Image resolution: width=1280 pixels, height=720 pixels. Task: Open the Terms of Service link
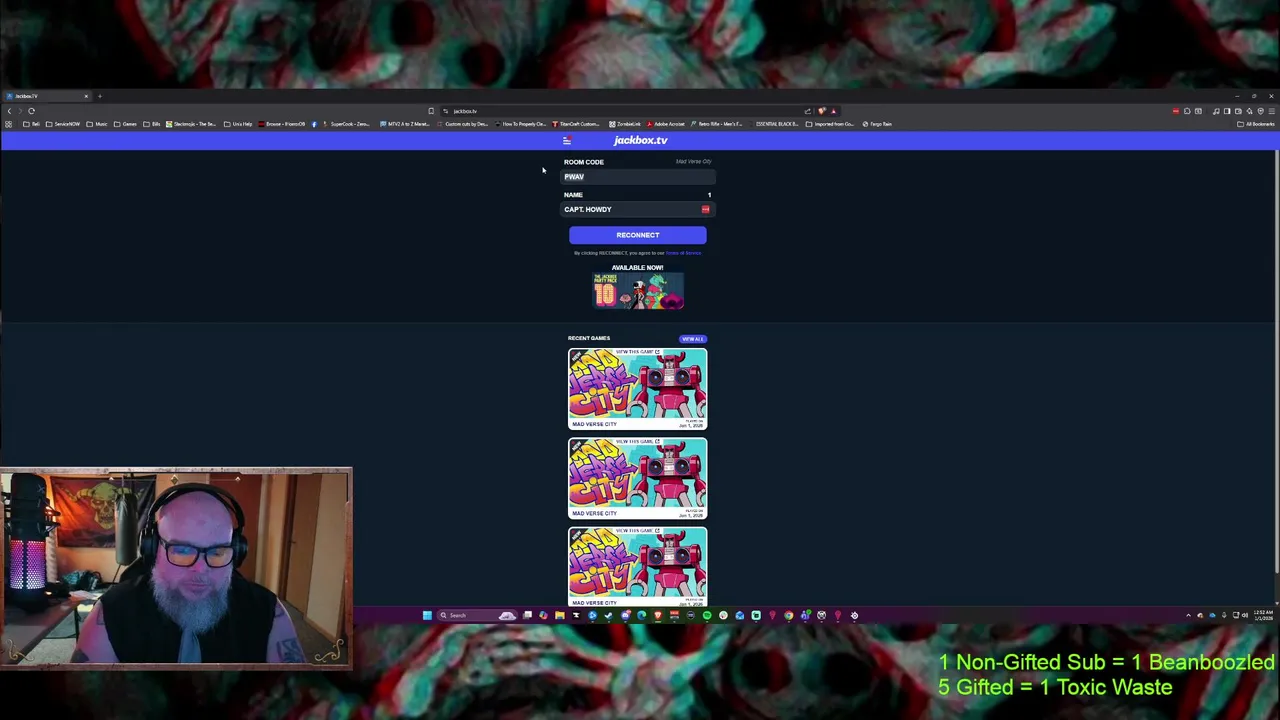coord(683,253)
